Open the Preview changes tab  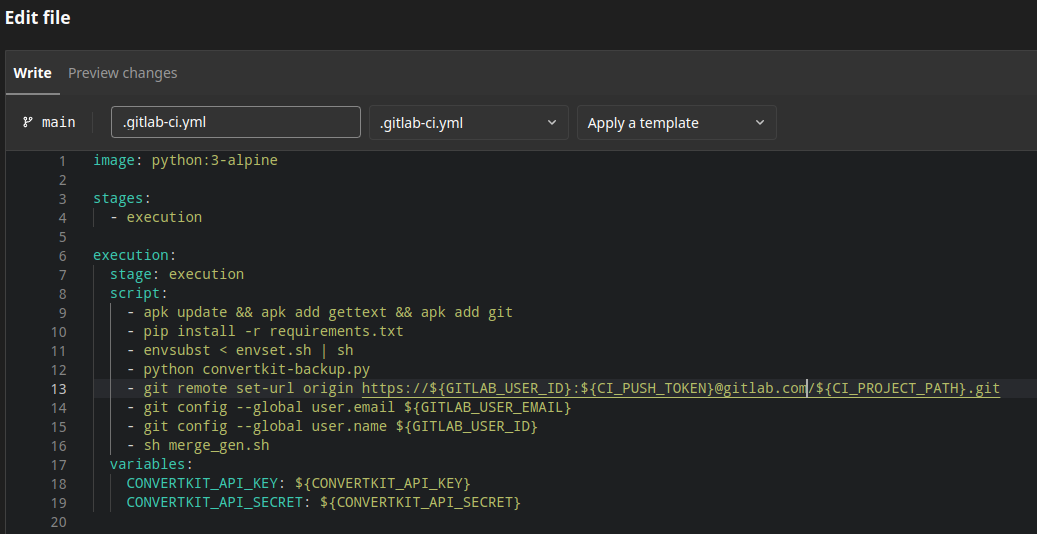tap(122, 73)
